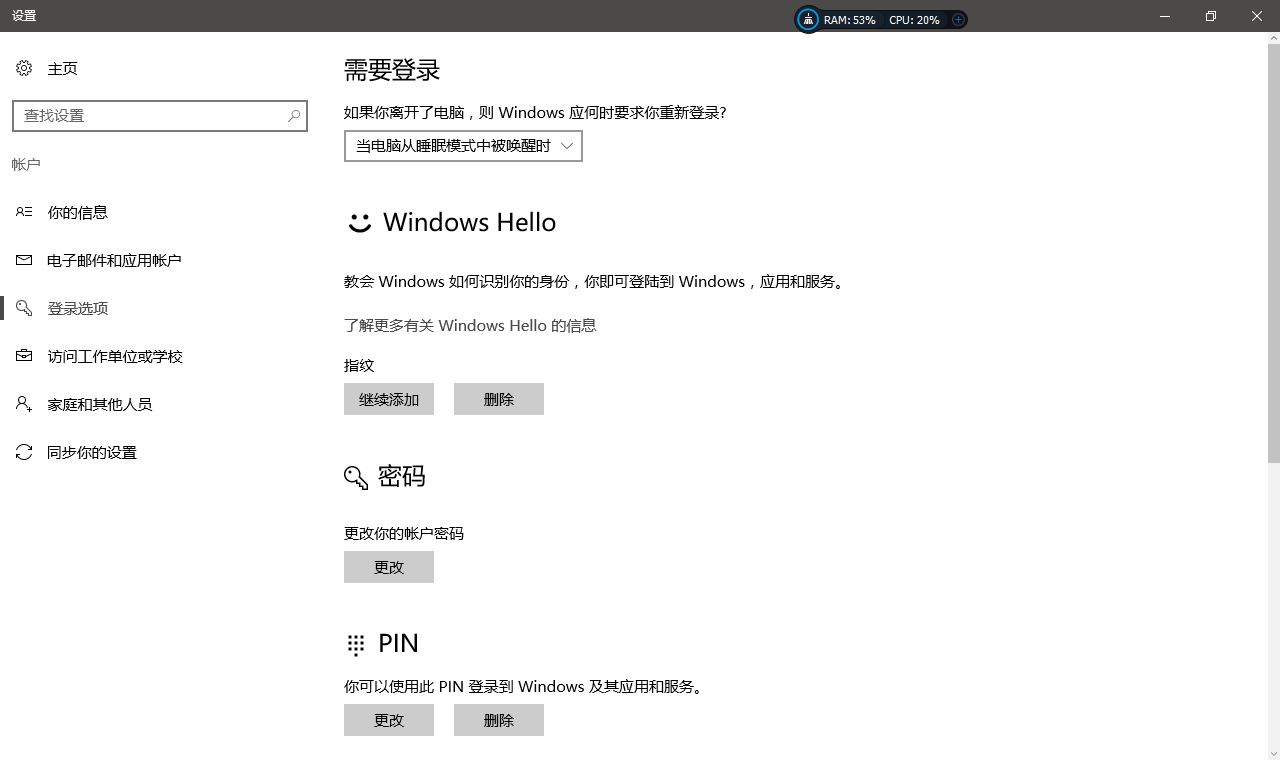Screen dimensions: 1280x760
Task: Click the Windows Hello heading
Action: (x=469, y=222)
